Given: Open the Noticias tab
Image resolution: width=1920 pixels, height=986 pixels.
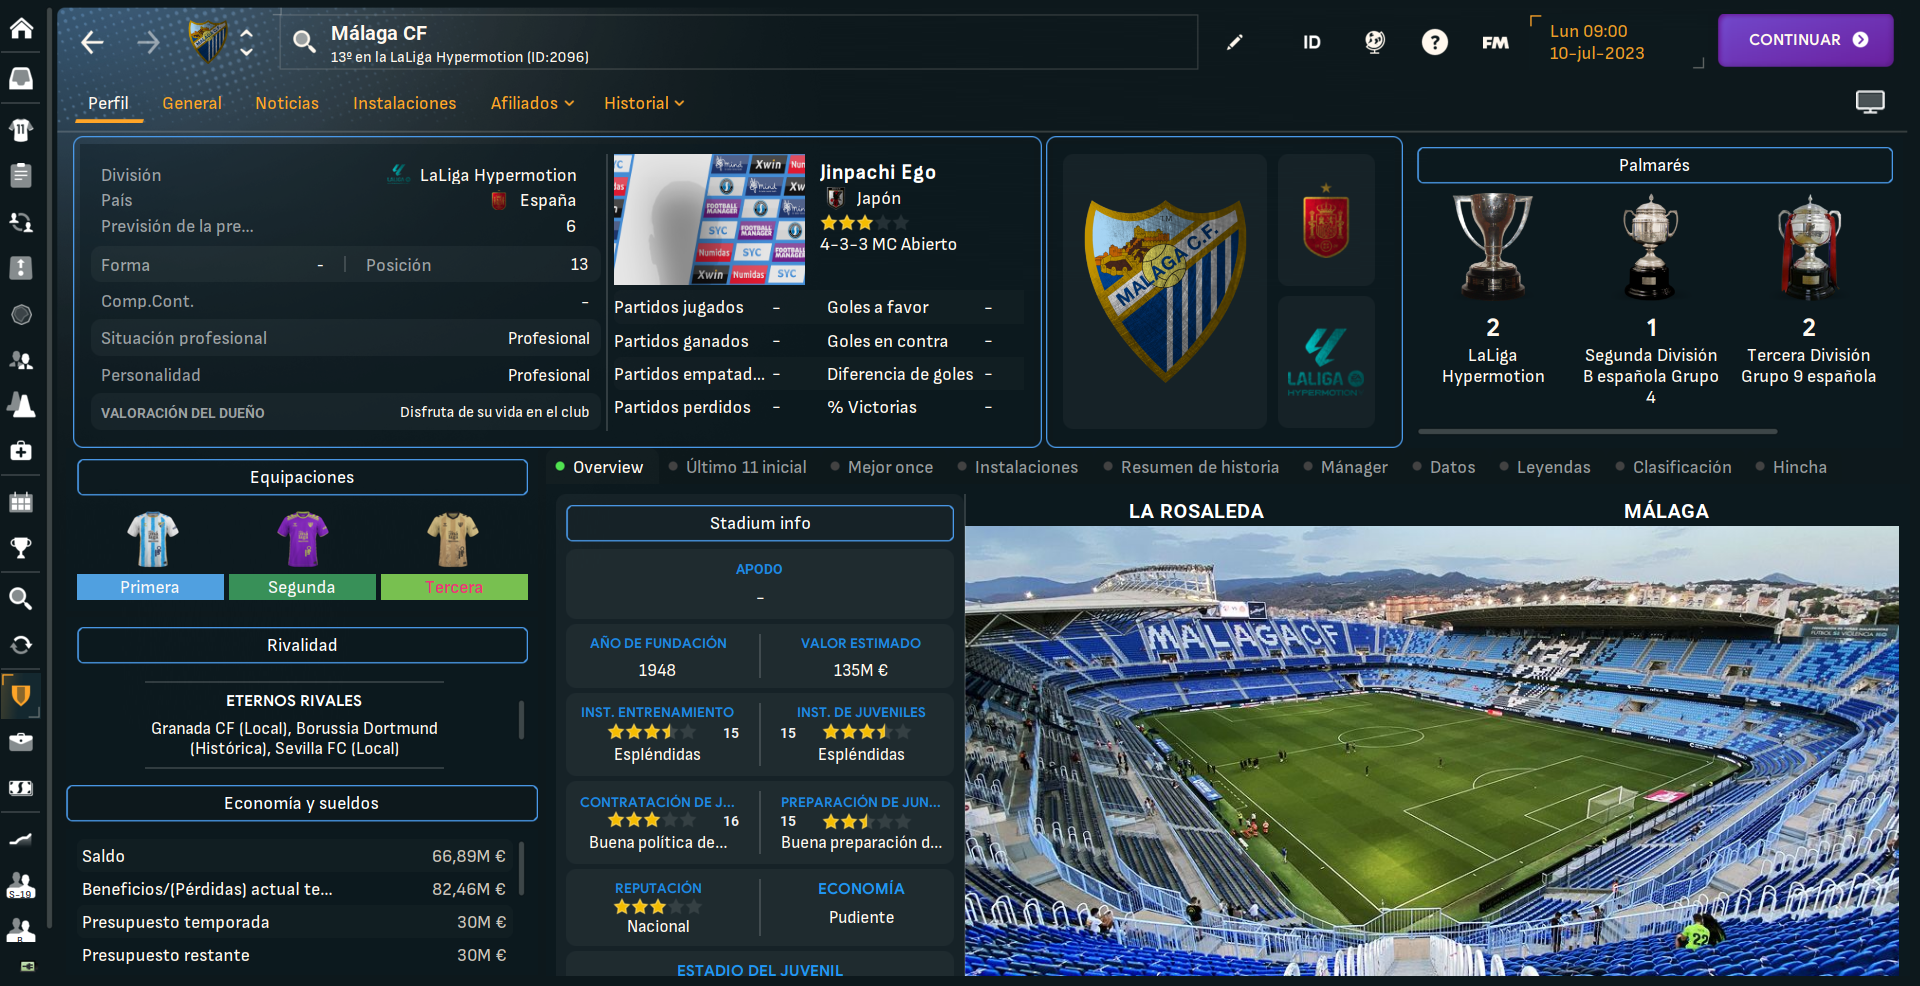Looking at the screenshot, I should [x=287, y=103].
